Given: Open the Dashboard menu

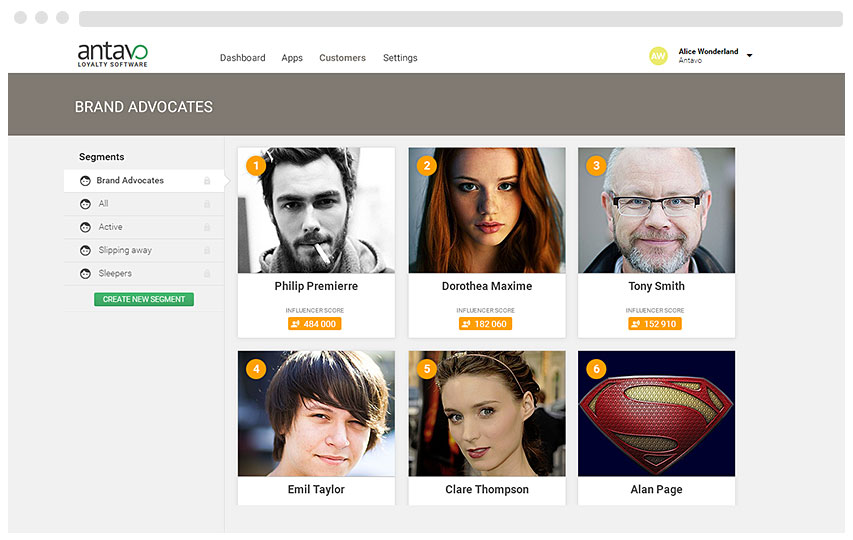Looking at the screenshot, I should pyautogui.click(x=242, y=58).
